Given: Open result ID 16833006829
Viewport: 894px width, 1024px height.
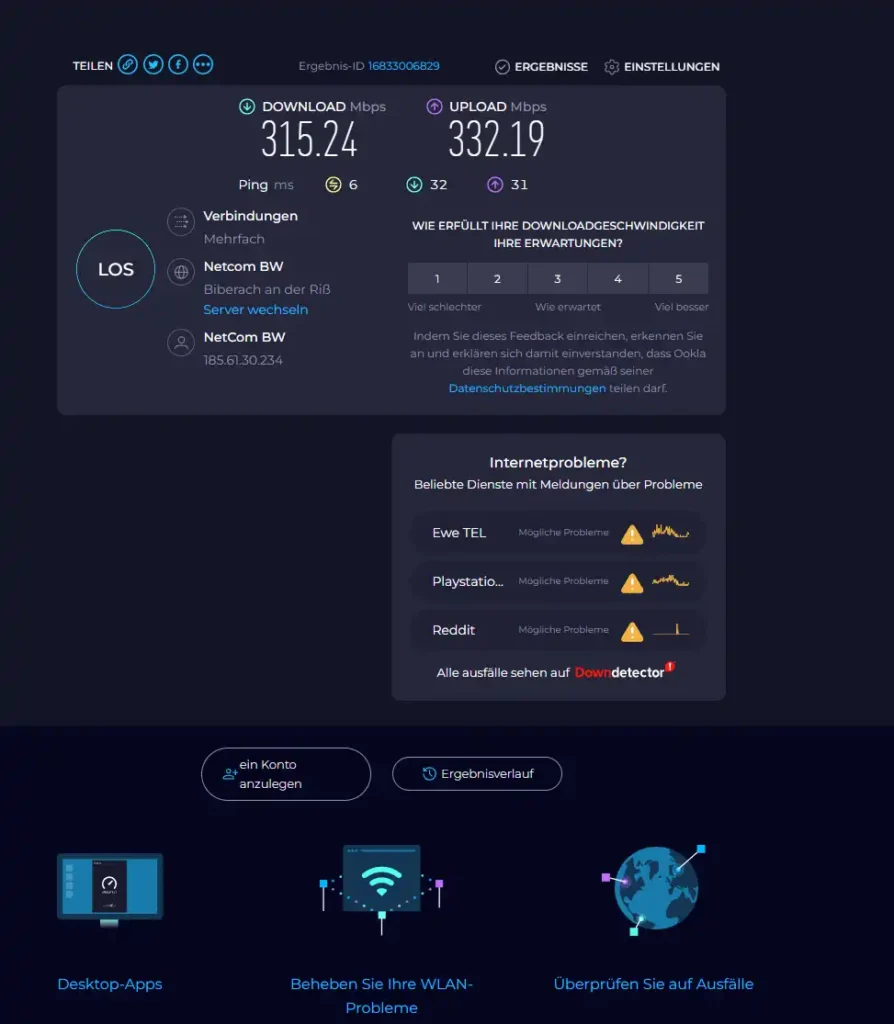Looking at the screenshot, I should click(x=404, y=66).
